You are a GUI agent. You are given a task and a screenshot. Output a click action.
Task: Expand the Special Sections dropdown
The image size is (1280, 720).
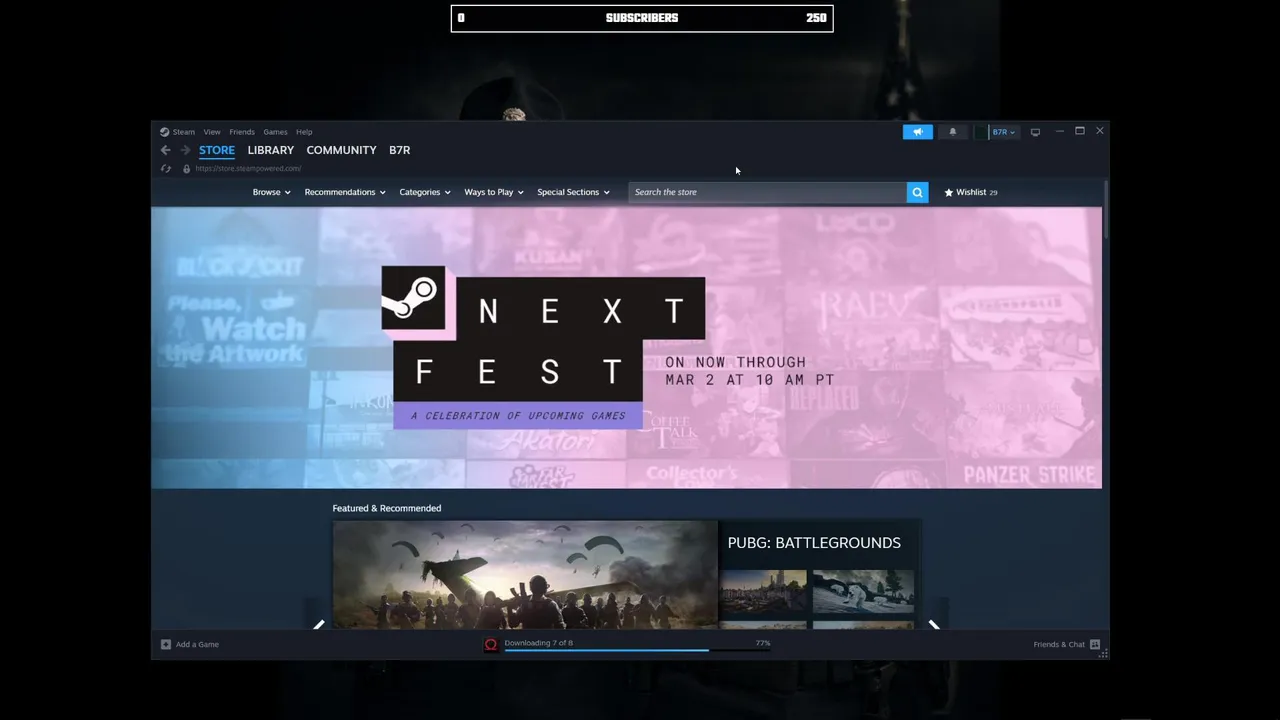(x=573, y=192)
